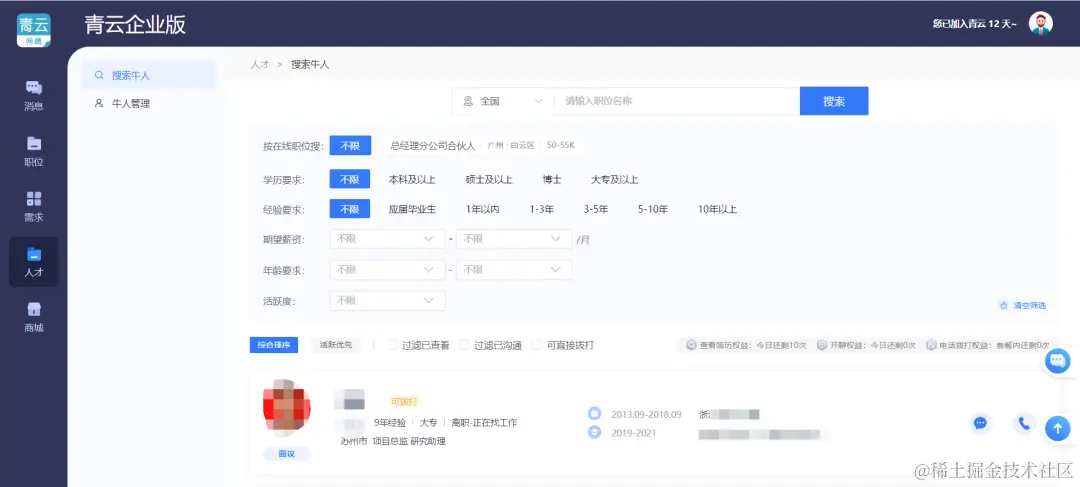
Task: Select 3-5年 experience filter
Action: [x=596, y=209]
